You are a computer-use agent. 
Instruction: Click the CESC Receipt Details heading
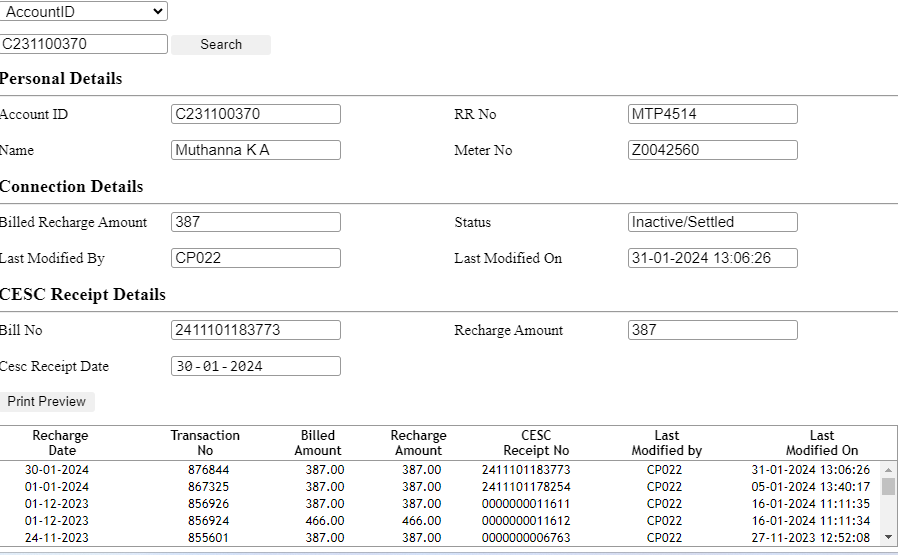(82, 294)
